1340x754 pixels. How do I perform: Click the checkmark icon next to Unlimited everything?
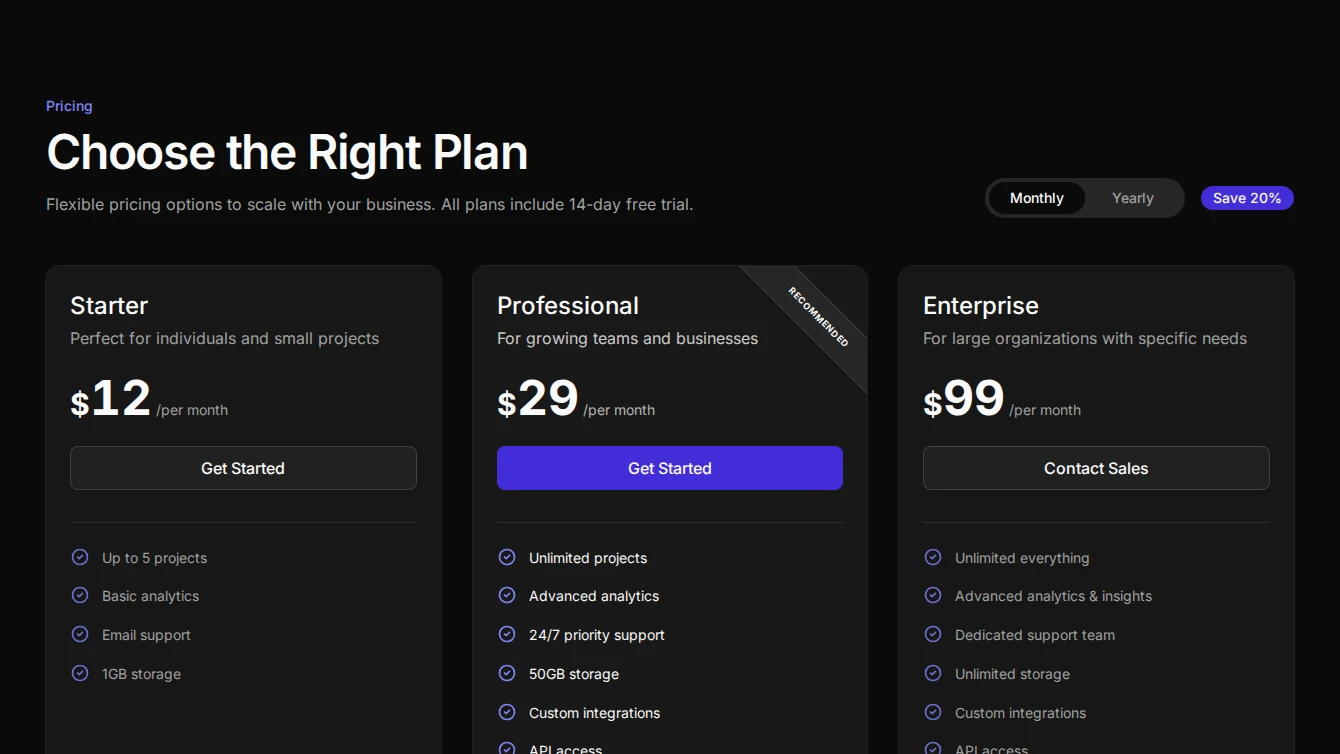pos(933,557)
